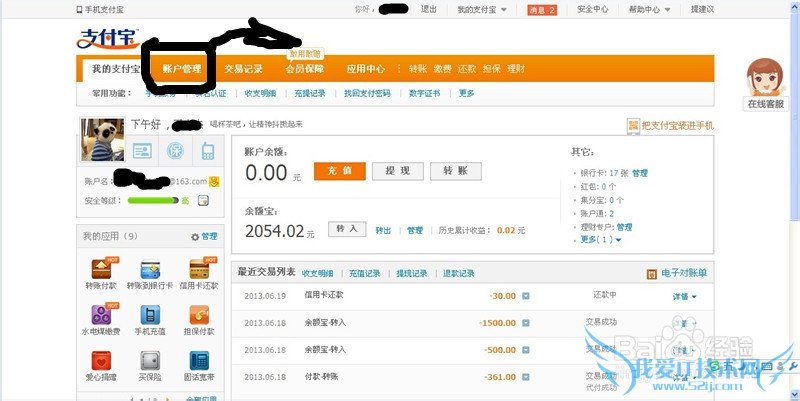Open the 信用卡还款 app icon
Image resolution: width=800 pixels, height=401 pixels.
click(x=199, y=269)
